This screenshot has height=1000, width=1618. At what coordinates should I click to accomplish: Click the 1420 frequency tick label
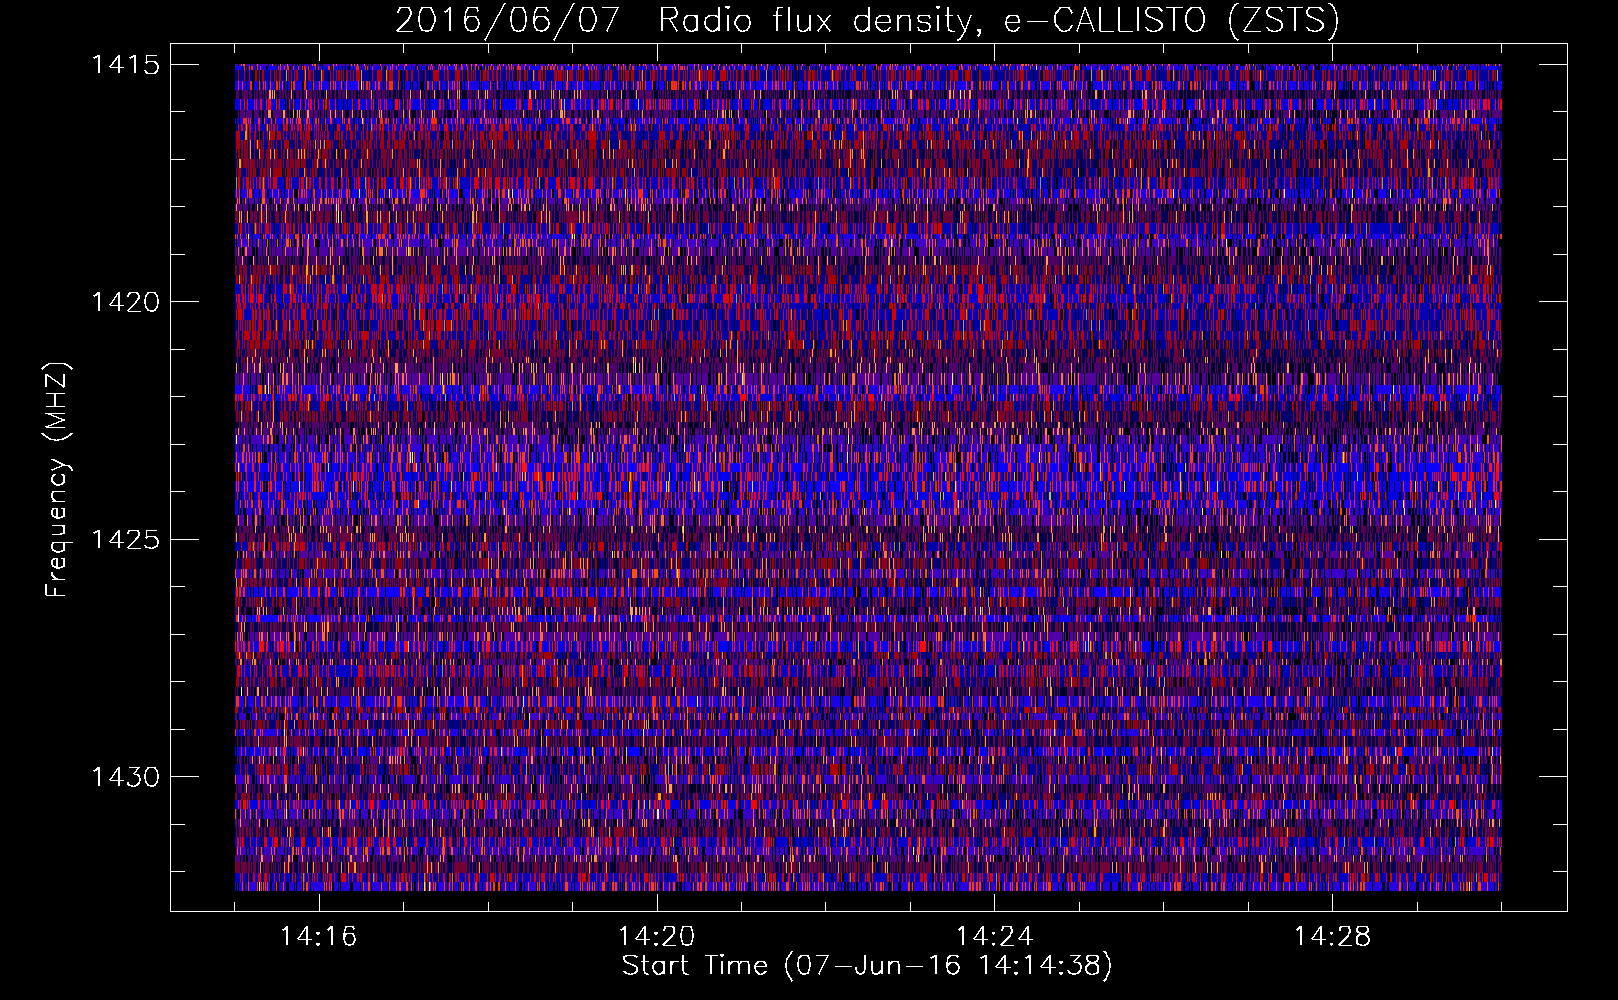(126, 302)
